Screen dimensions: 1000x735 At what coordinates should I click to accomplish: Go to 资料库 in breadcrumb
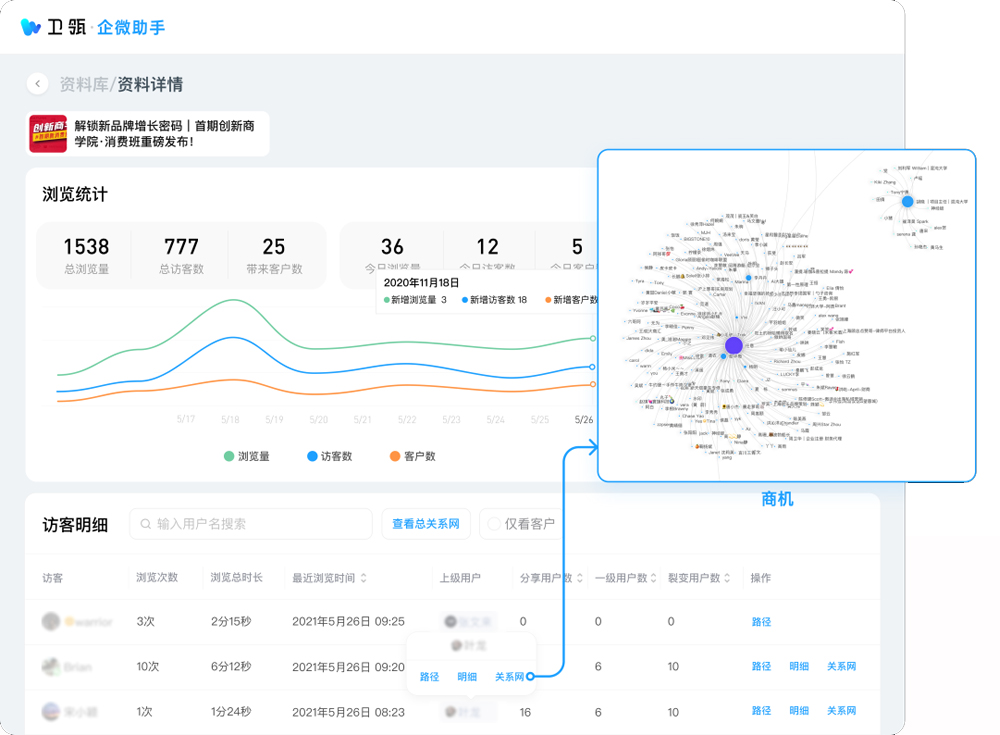84,84
